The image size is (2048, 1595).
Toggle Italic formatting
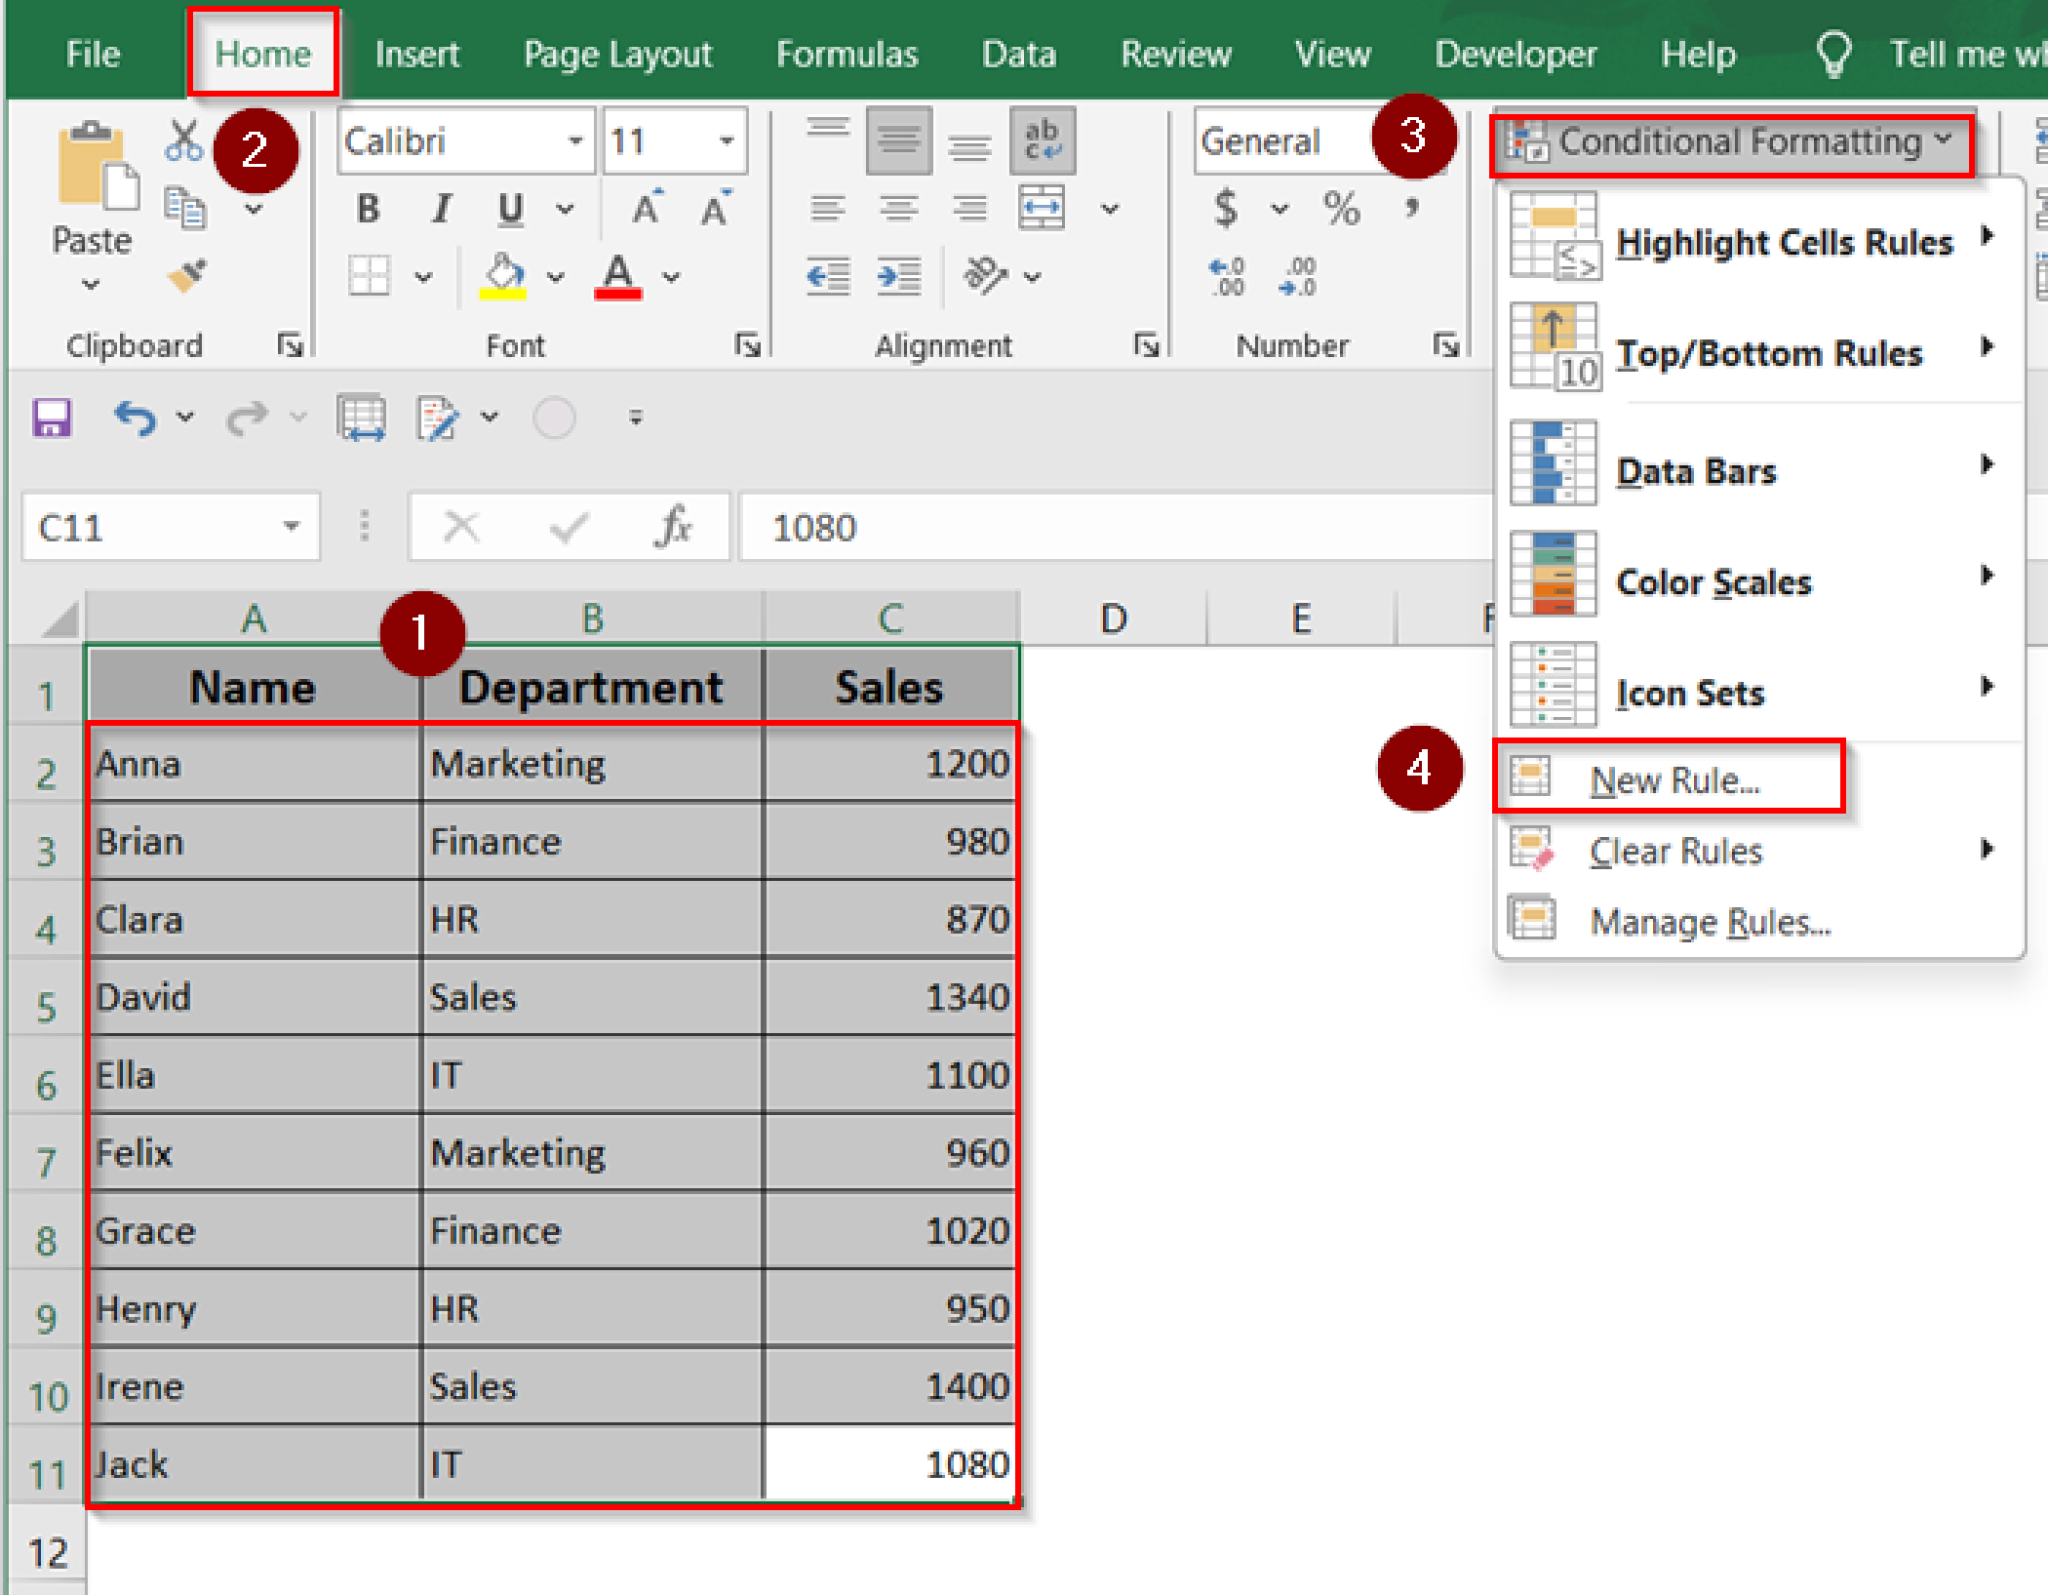440,208
